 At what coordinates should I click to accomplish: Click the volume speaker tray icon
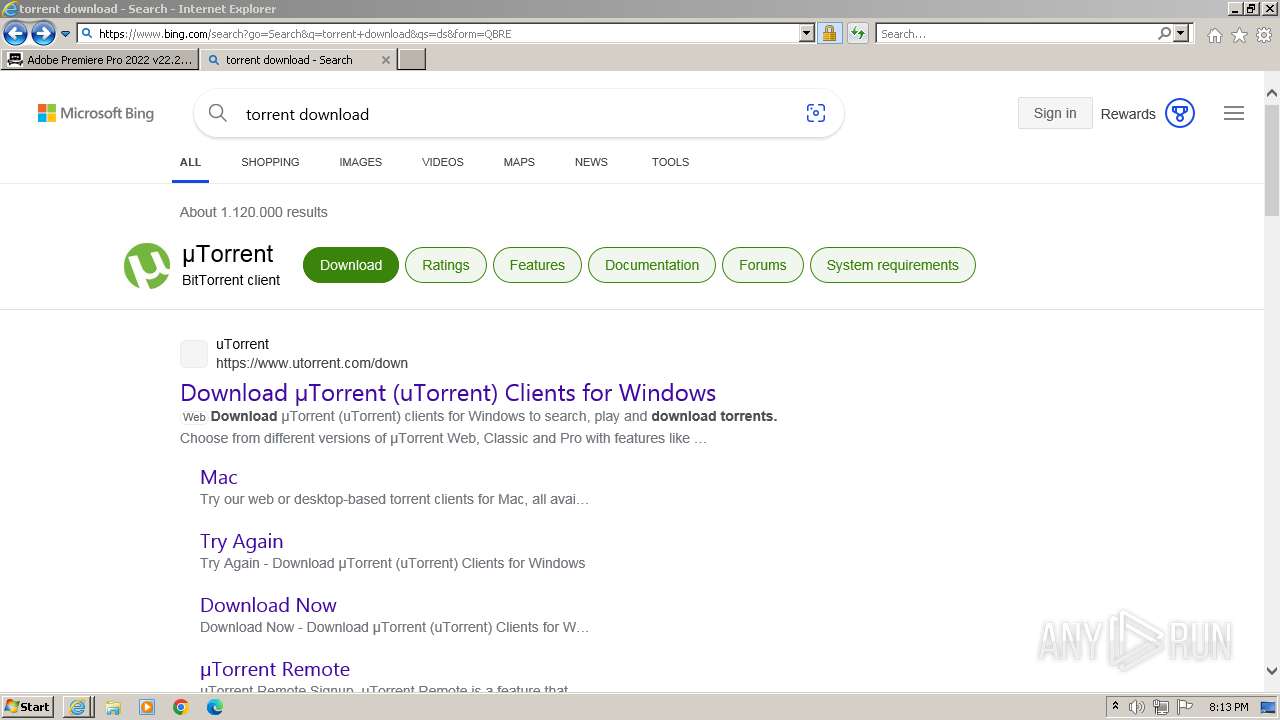click(x=1136, y=707)
